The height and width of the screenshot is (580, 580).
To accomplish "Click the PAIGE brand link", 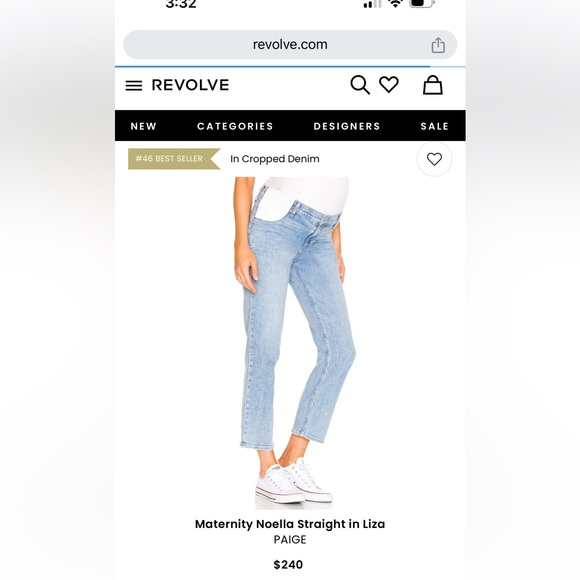I will click(x=290, y=540).
